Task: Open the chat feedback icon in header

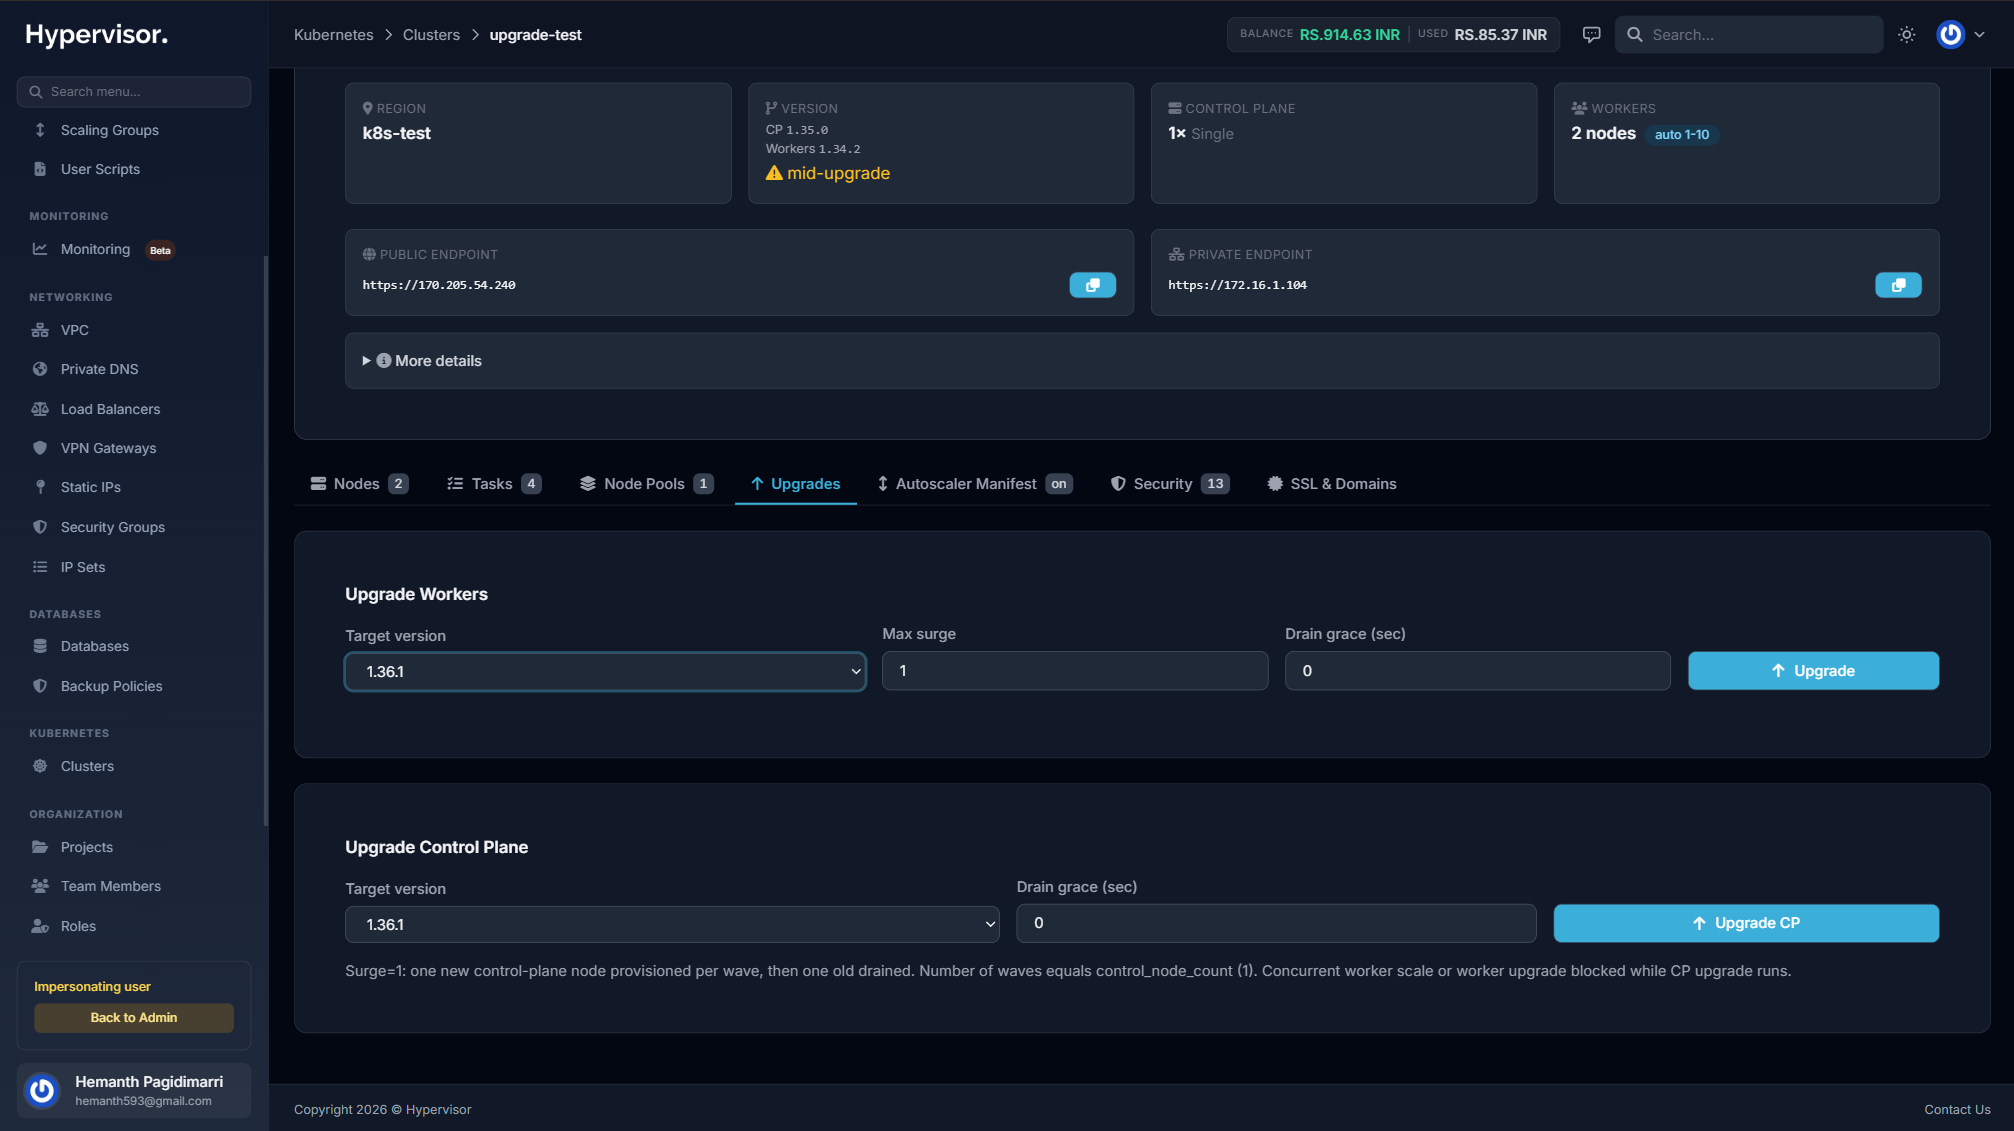Action: pyautogui.click(x=1591, y=35)
